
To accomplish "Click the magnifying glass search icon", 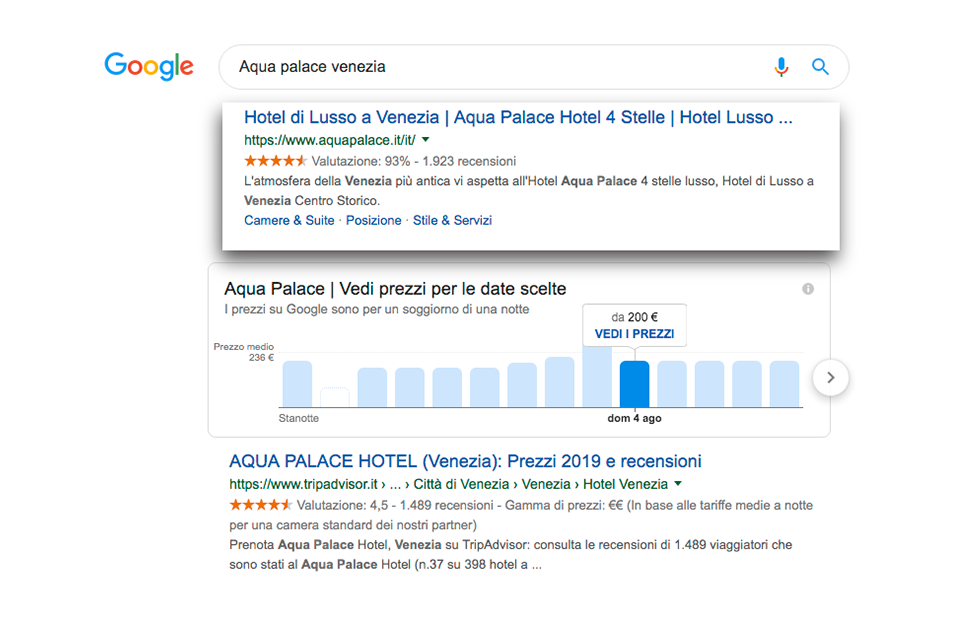I will 820,66.
